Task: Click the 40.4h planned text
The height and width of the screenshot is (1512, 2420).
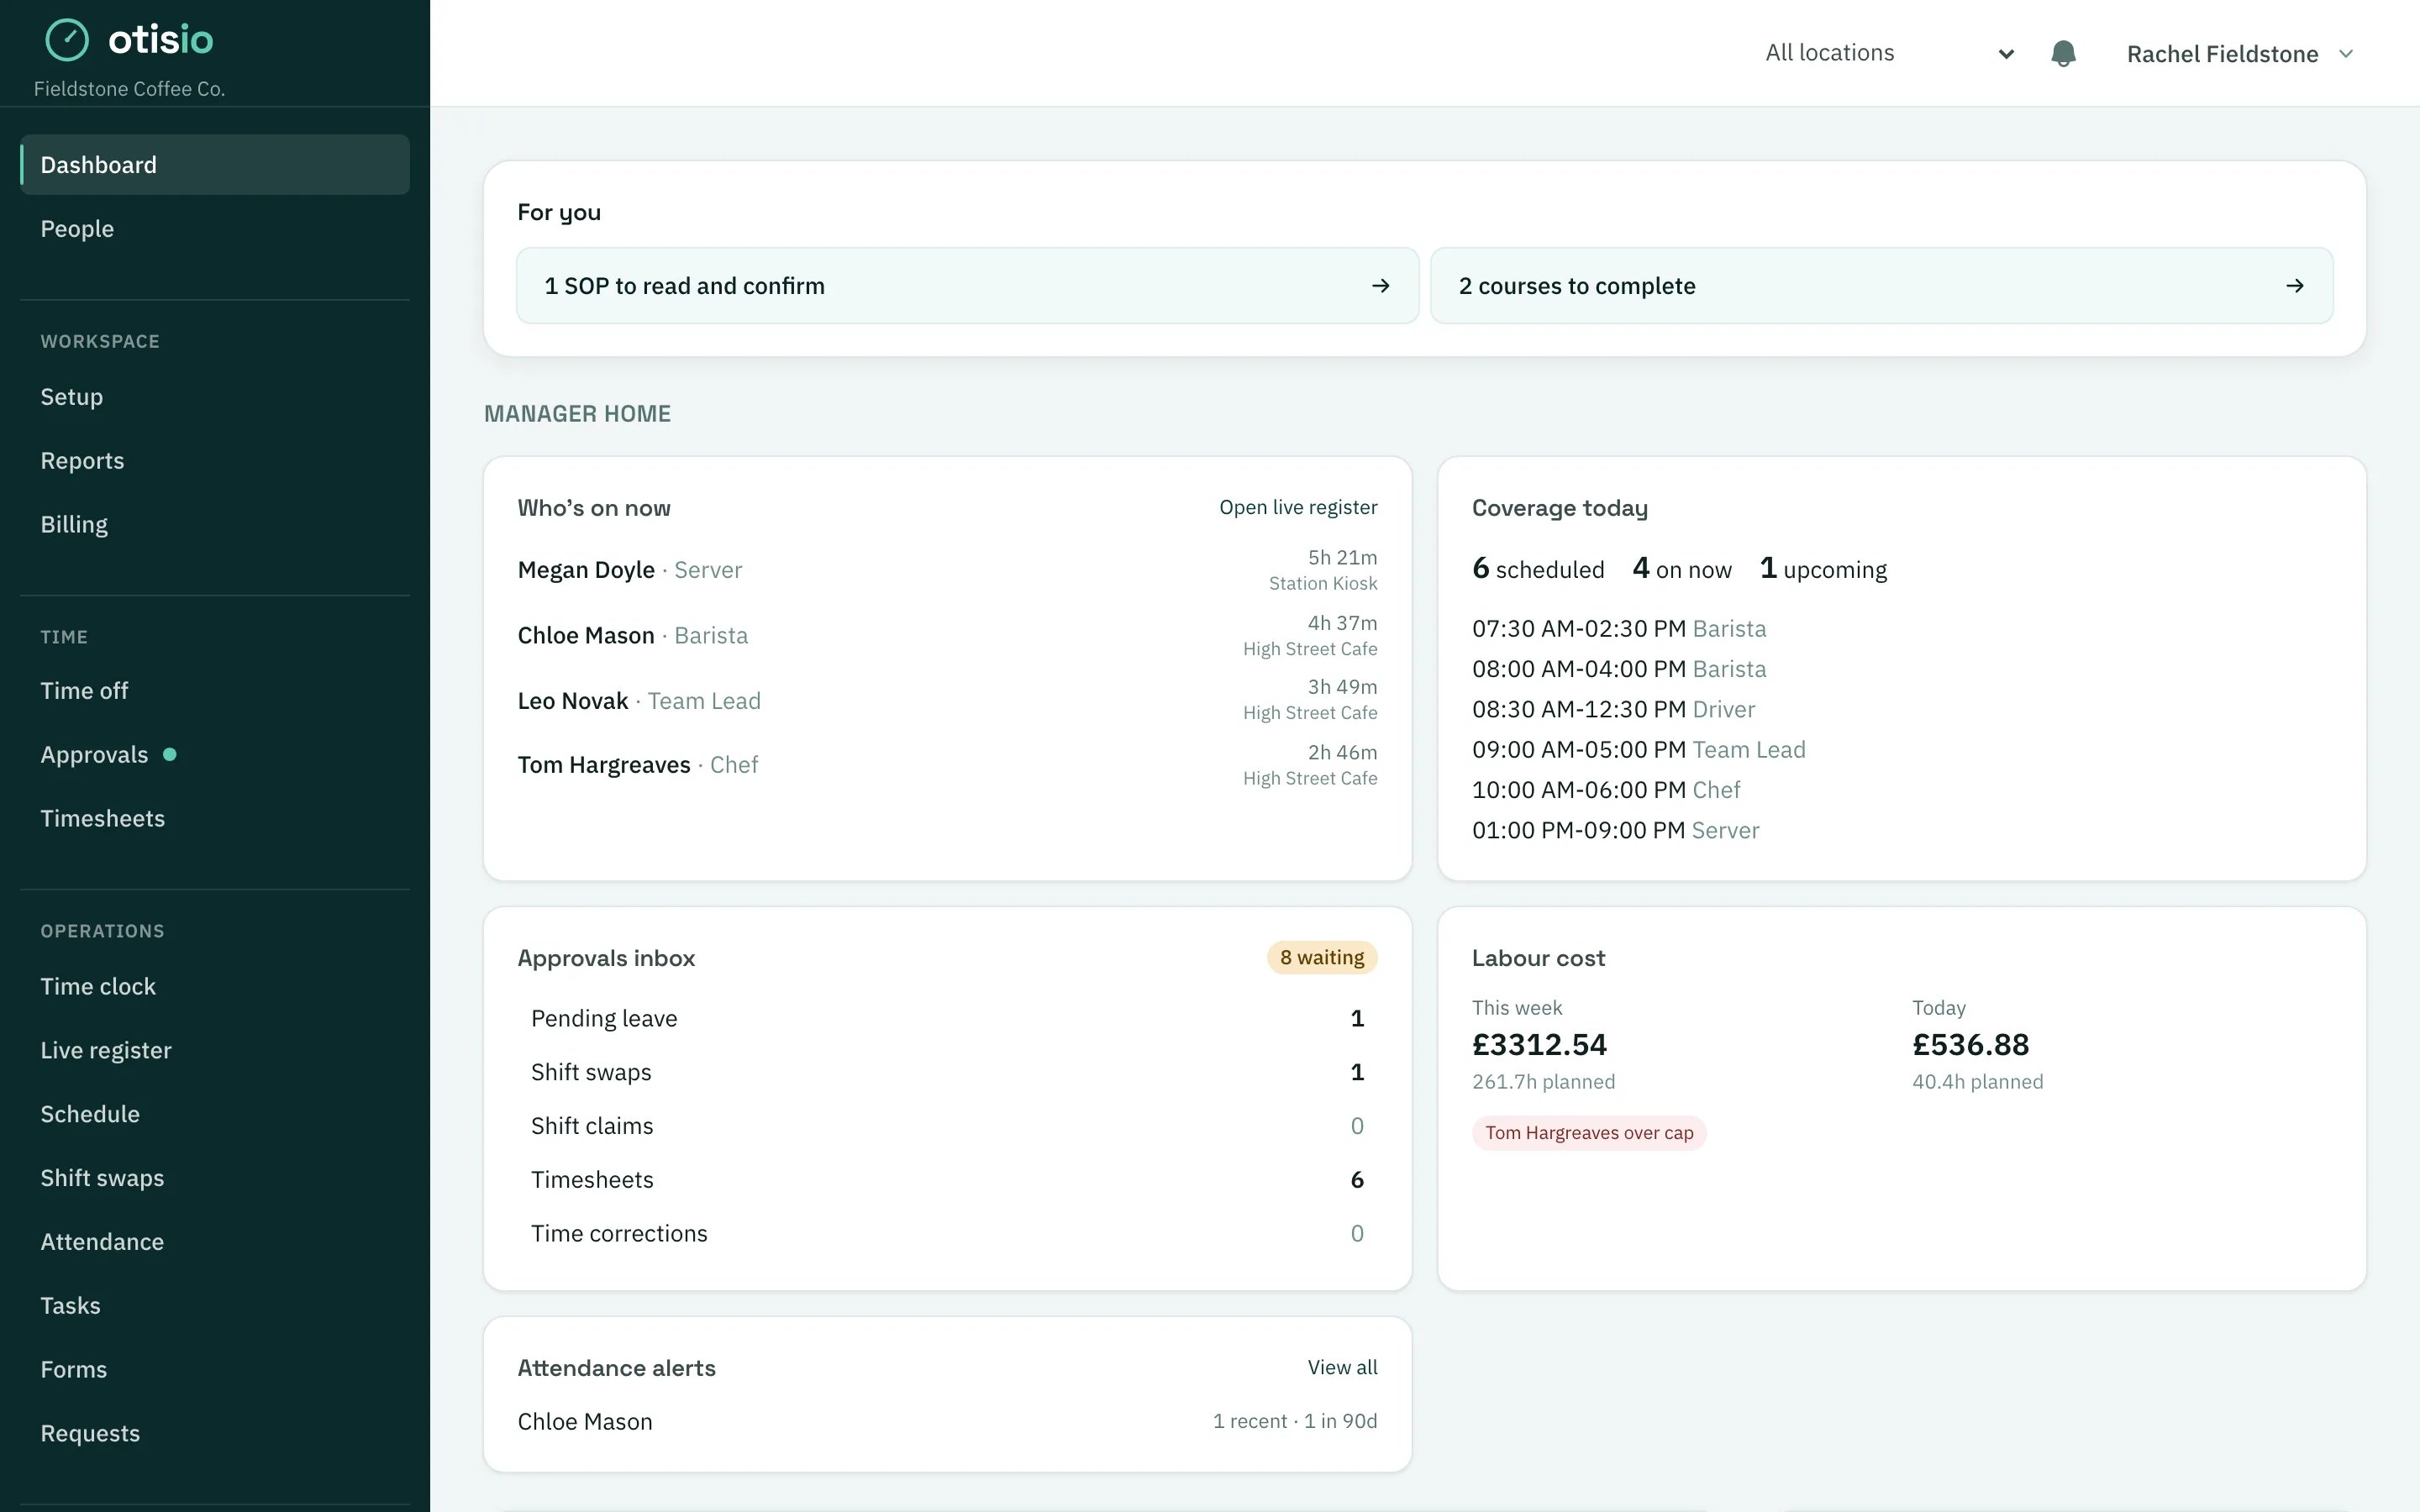Action: 1977,1082
